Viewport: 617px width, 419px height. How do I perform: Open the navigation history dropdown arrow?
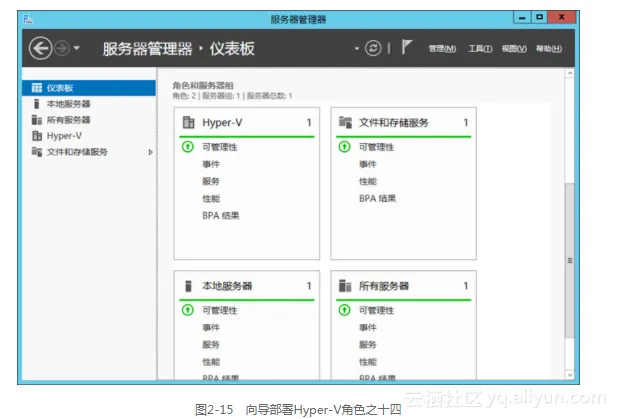coord(76,48)
